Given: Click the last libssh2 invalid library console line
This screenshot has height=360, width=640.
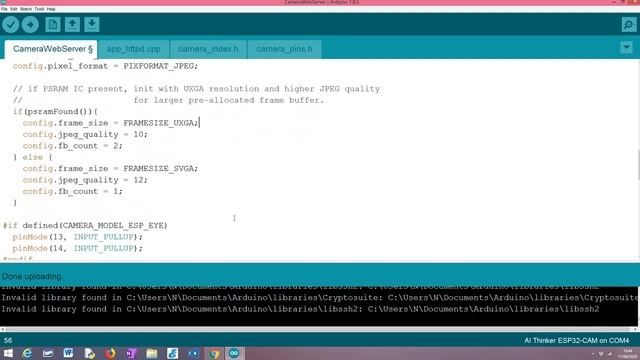Looking at the screenshot, I should click(300, 309).
